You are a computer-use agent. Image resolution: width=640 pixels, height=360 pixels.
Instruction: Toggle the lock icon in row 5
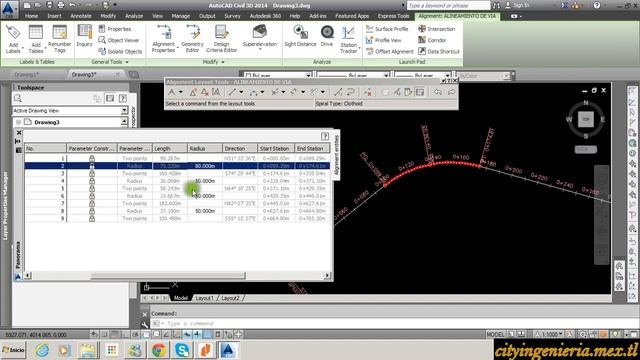coord(92,188)
